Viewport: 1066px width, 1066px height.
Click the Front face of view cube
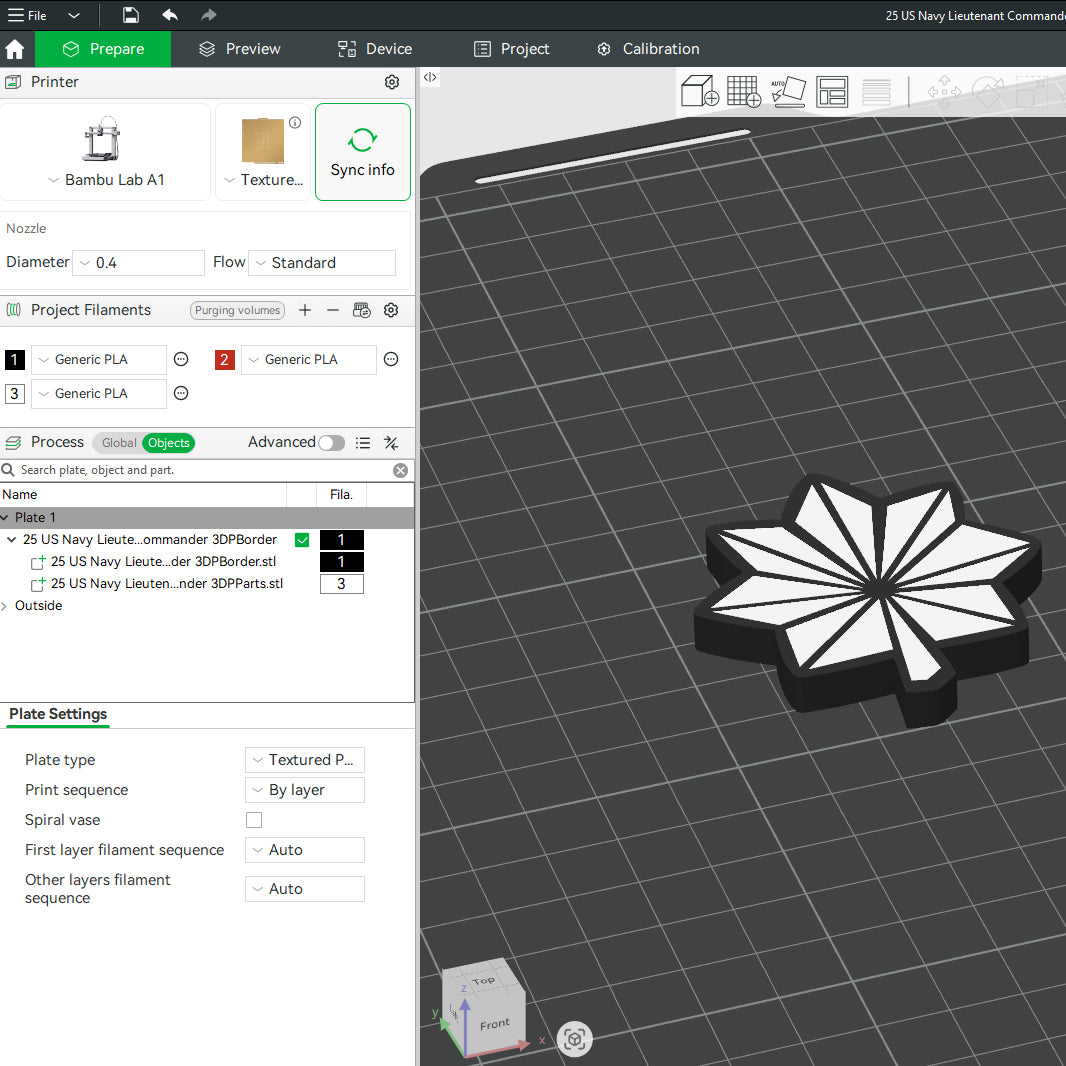(494, 1024)
